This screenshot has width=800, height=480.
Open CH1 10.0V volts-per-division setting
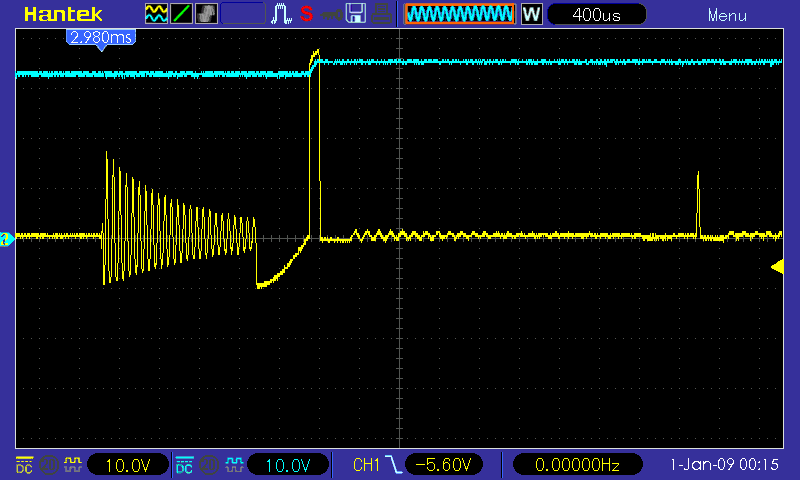[128, 465]
